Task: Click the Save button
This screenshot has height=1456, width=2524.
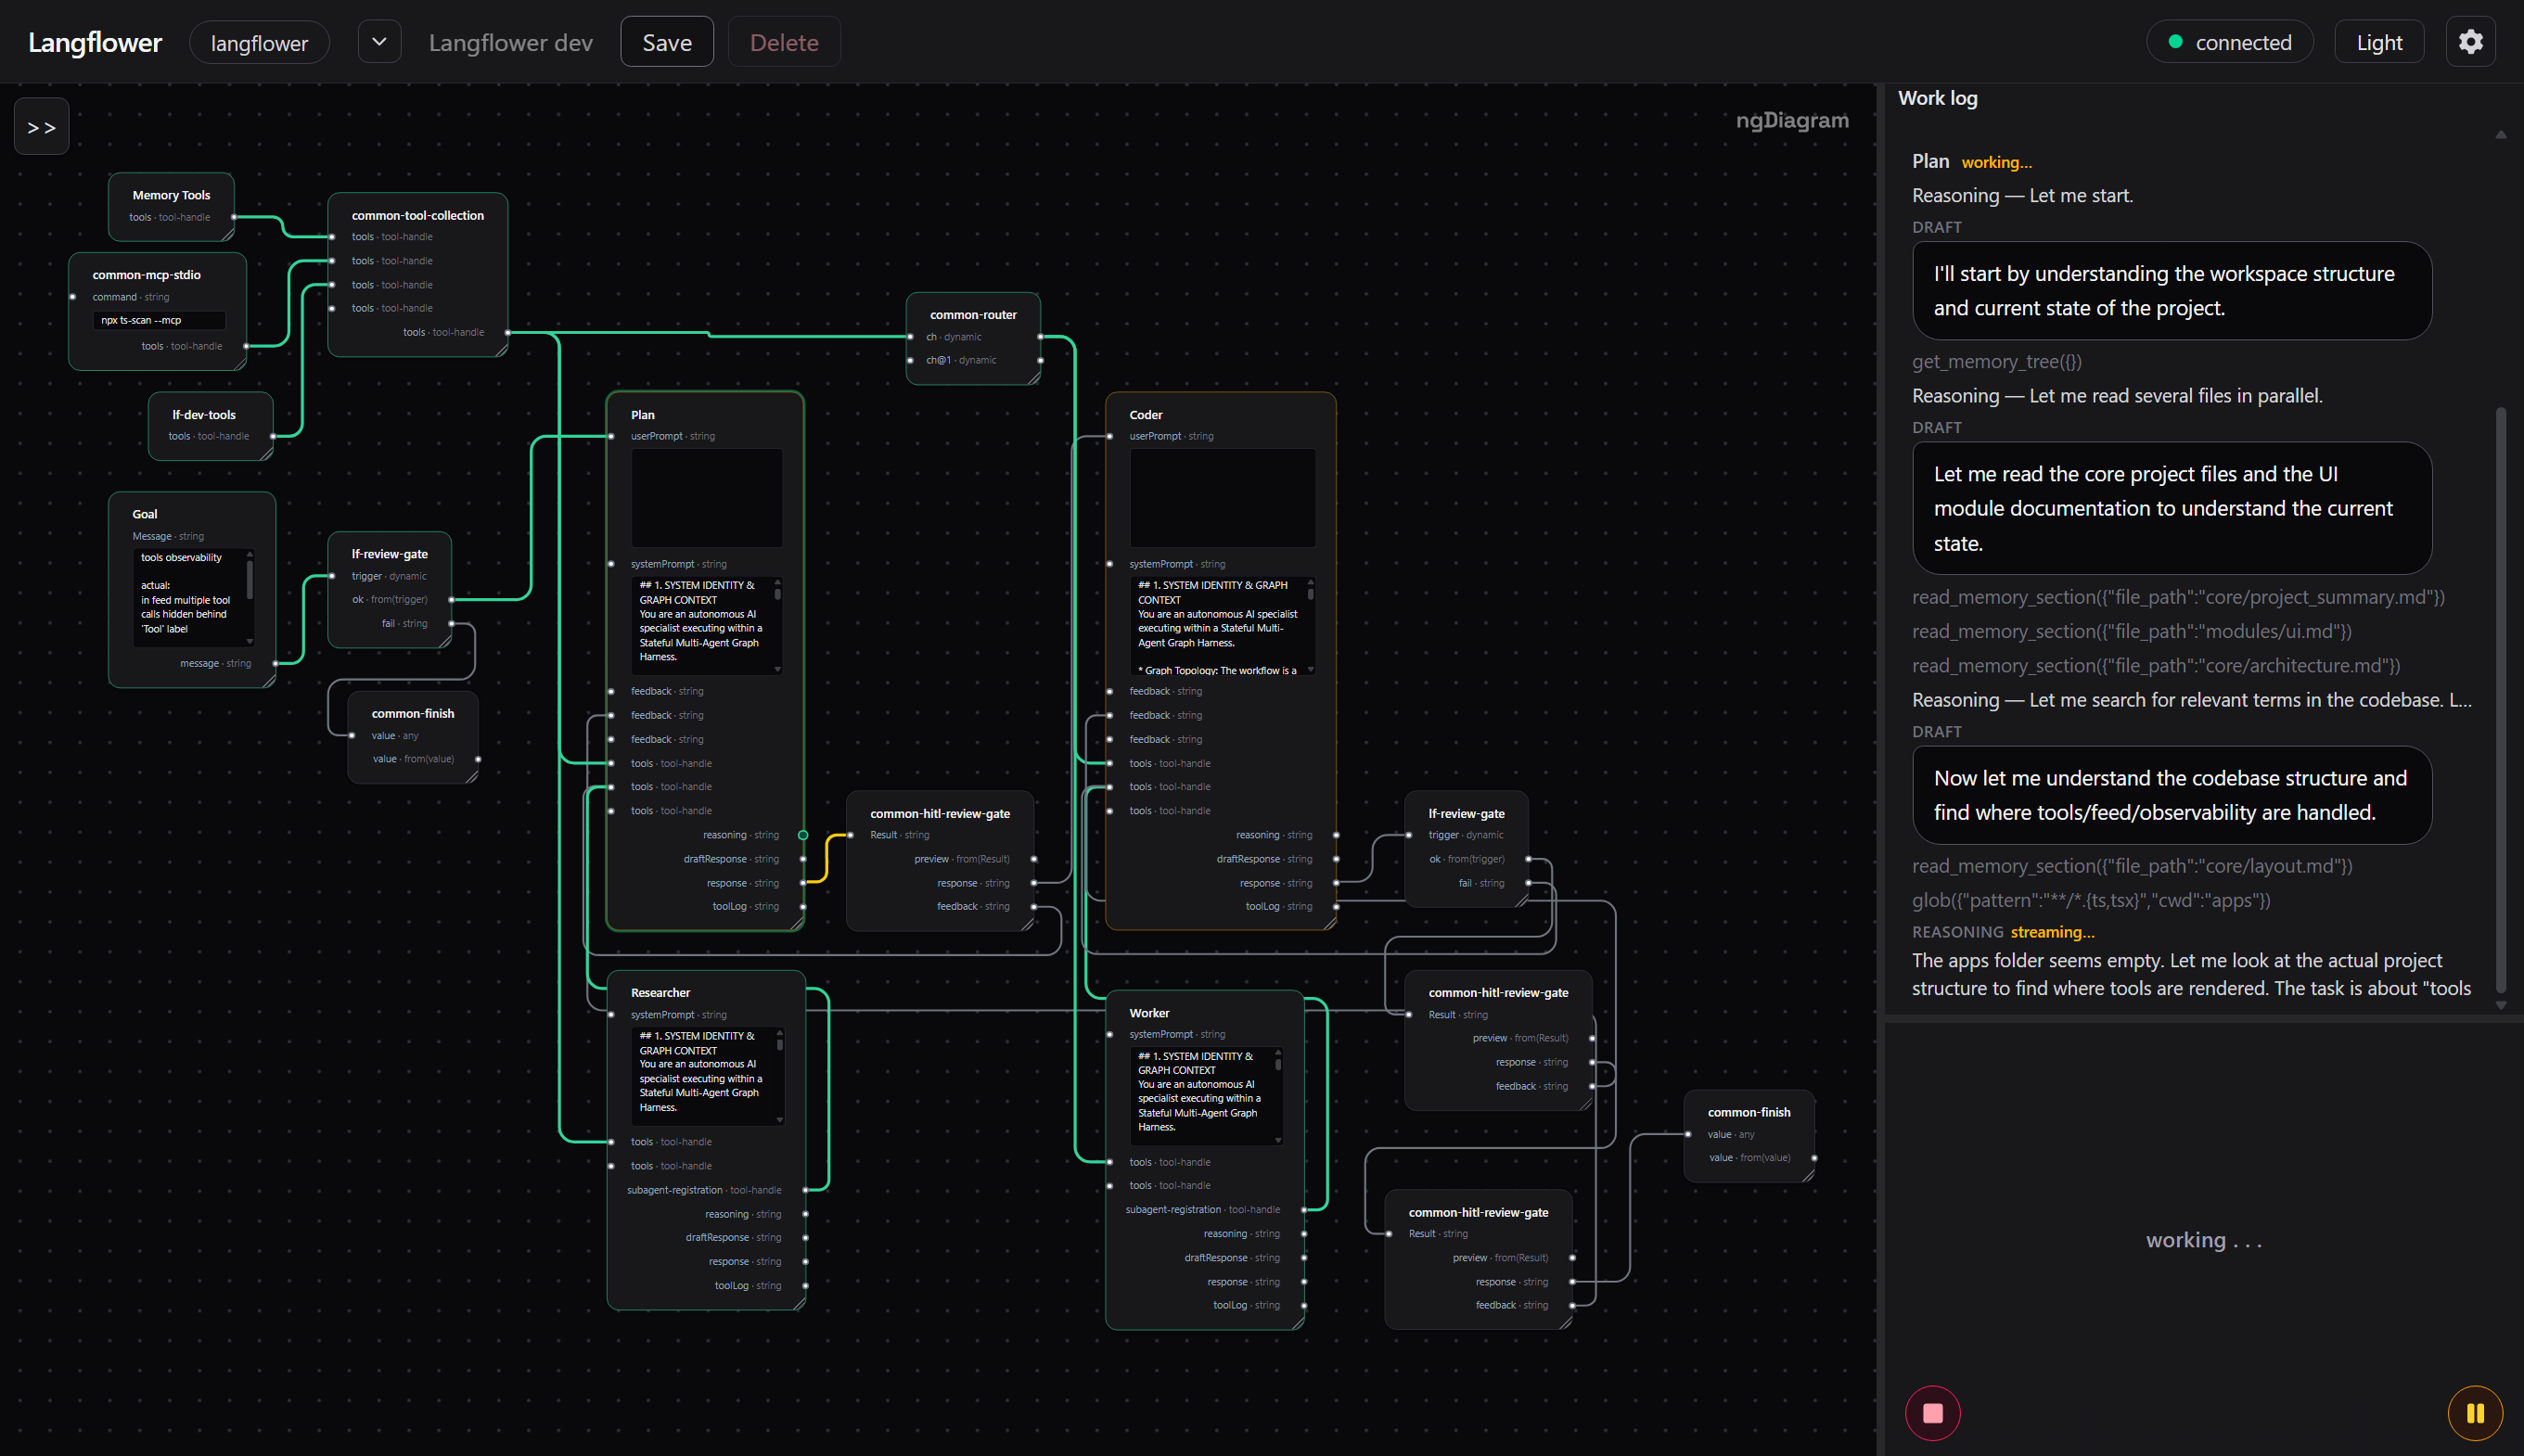Action: click(667, 42)
